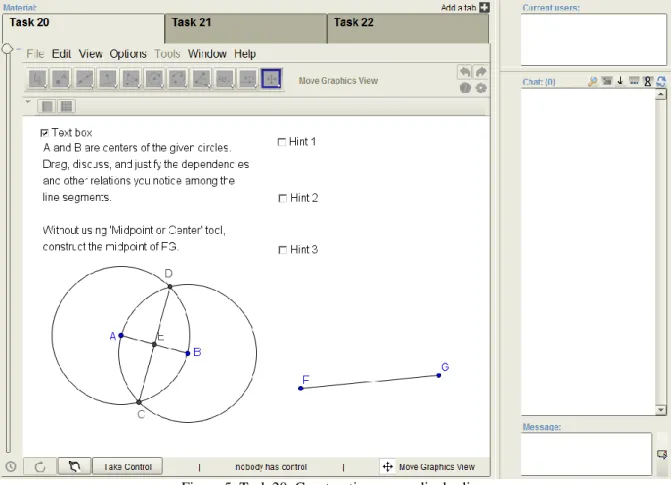Click the Add a tab label
Screen dimensions: 671x485
[458, 7]
